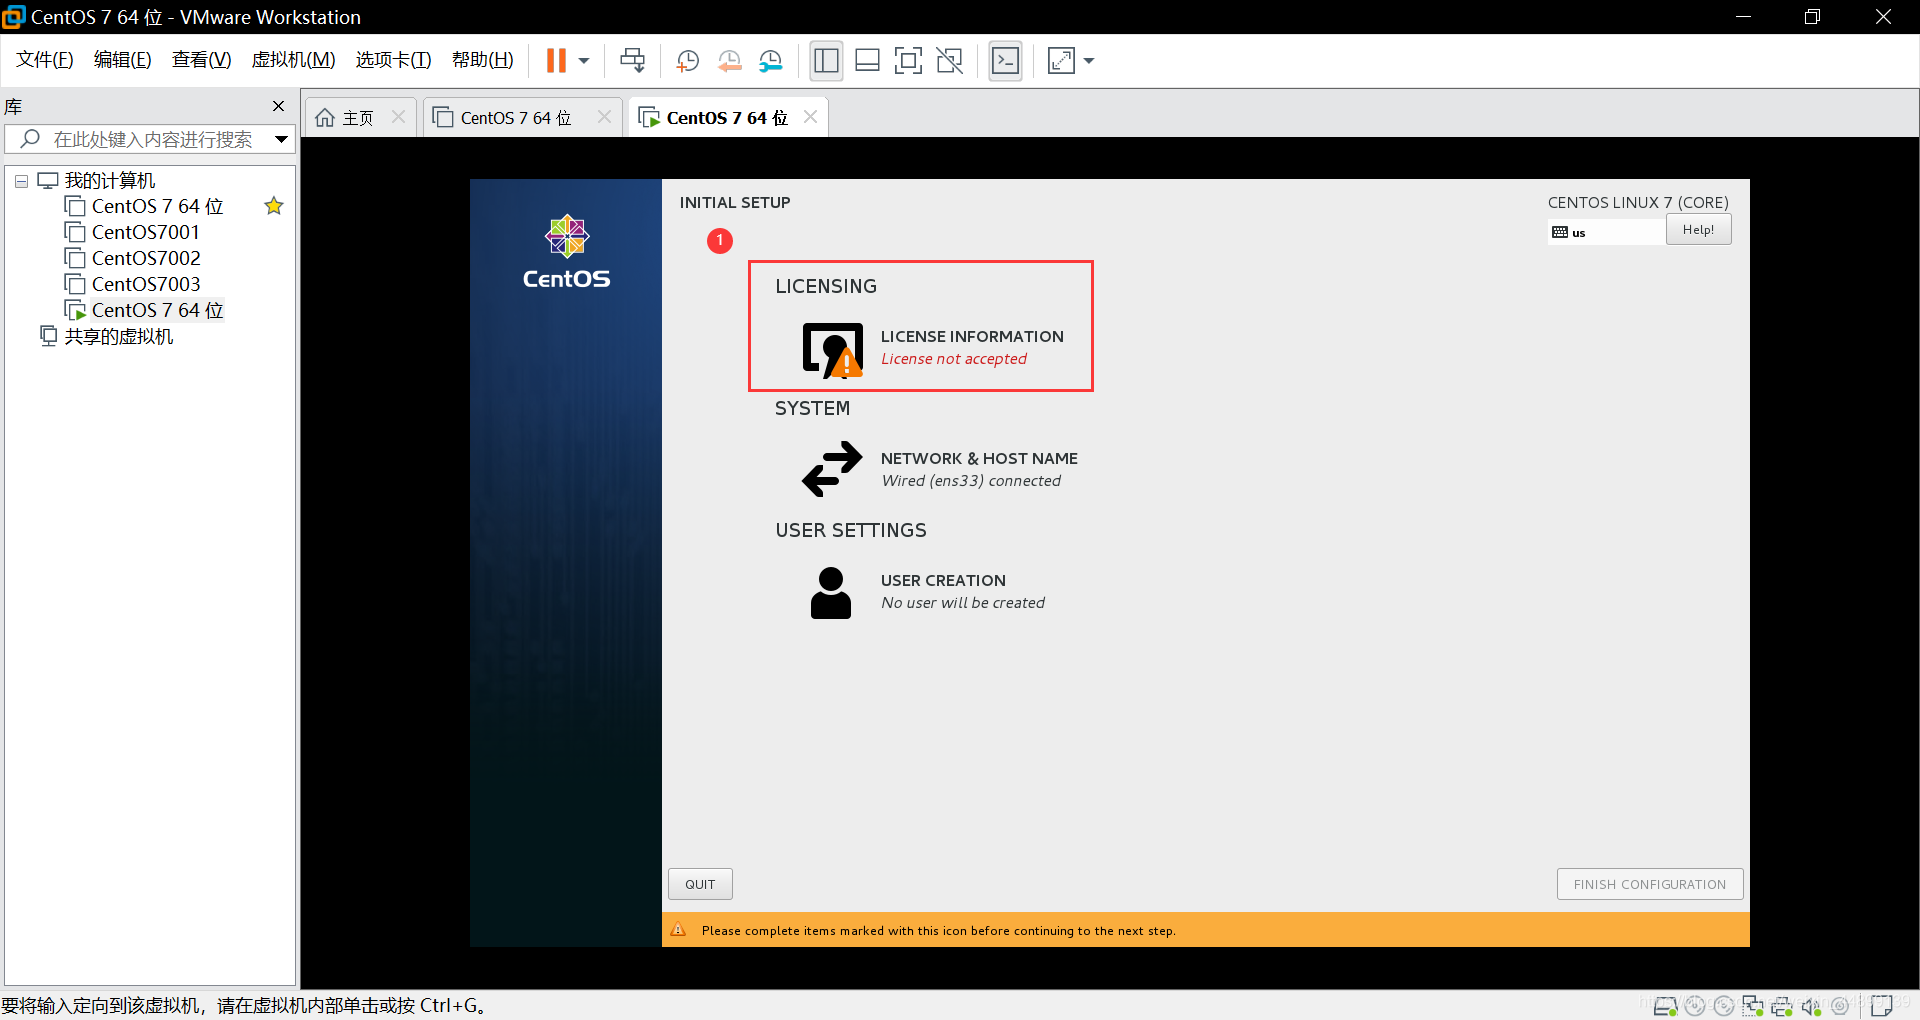1920x1020 pixels.
Task: Toggle Unity mode icon
Action: point(949,61)
